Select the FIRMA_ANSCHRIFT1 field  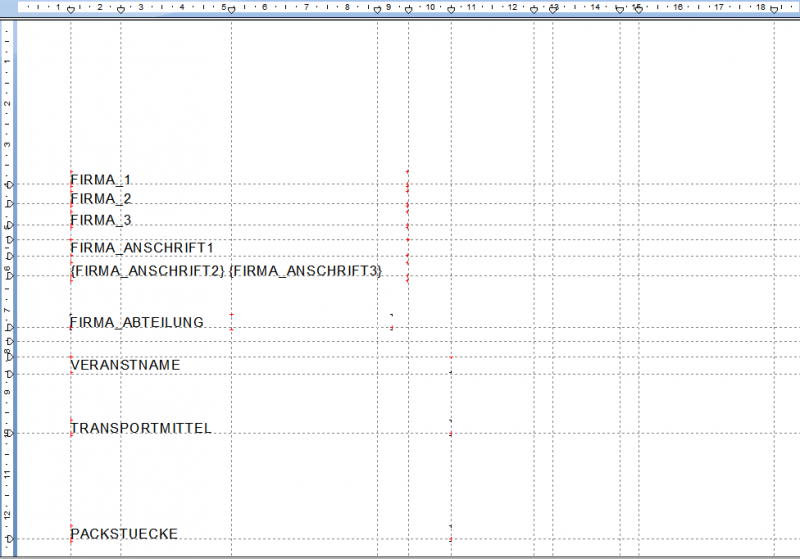142,248
